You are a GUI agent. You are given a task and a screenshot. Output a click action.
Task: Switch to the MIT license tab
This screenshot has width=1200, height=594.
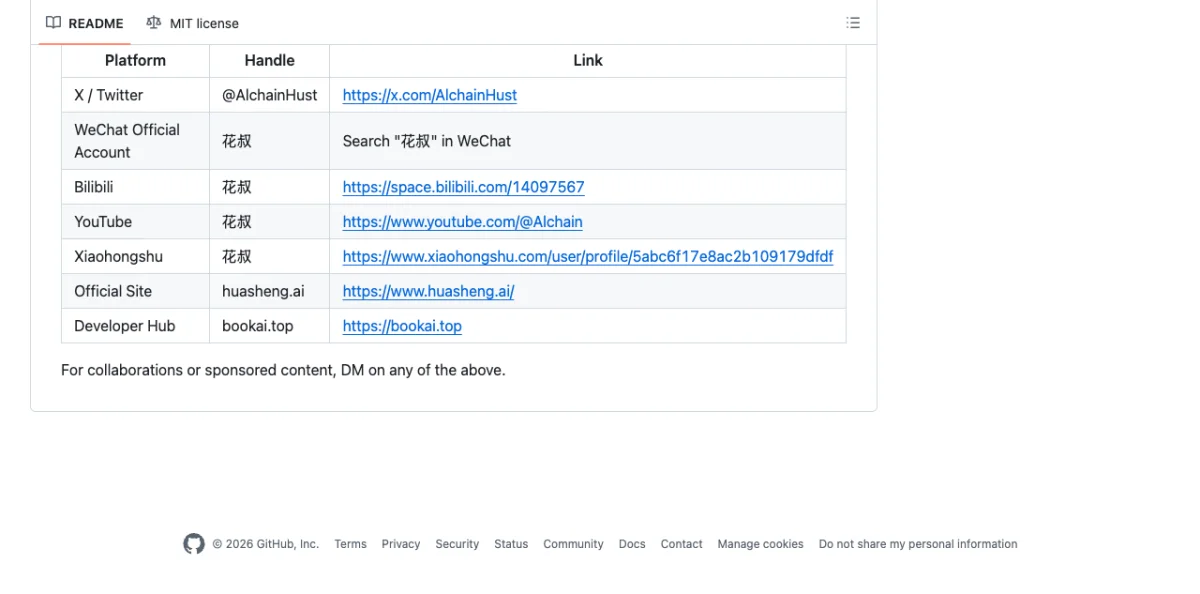[193, 23]
